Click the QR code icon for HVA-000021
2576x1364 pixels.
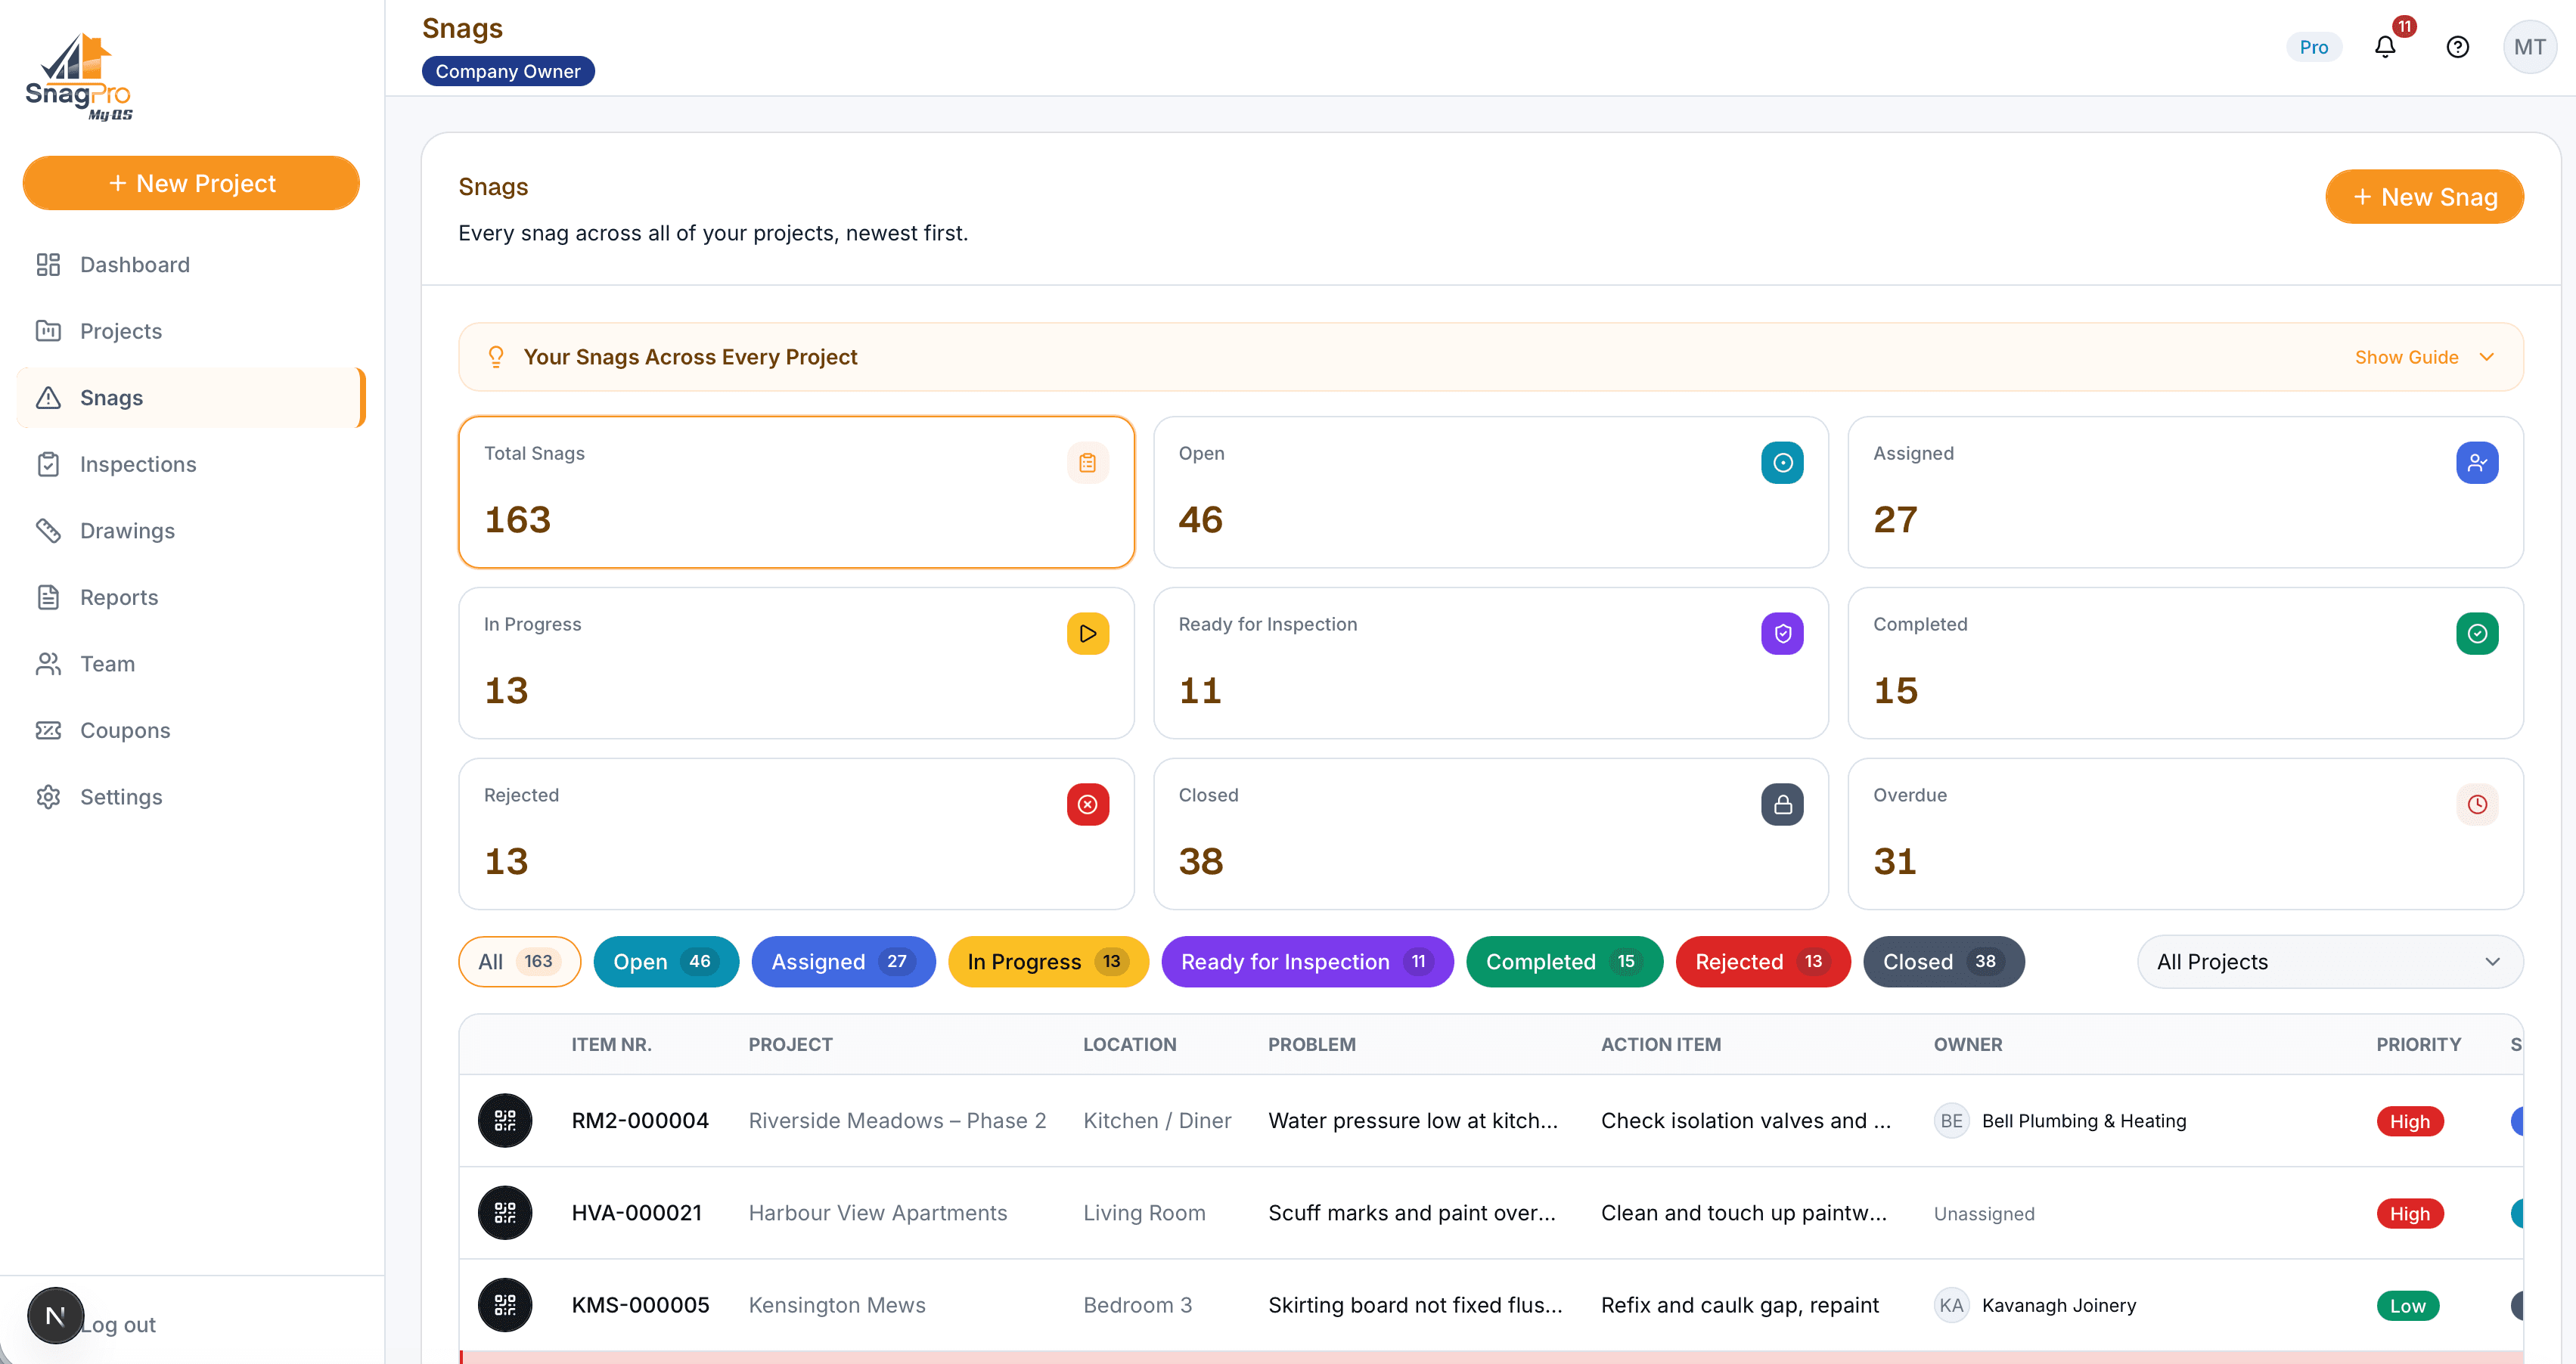[x=505, y=1212]
